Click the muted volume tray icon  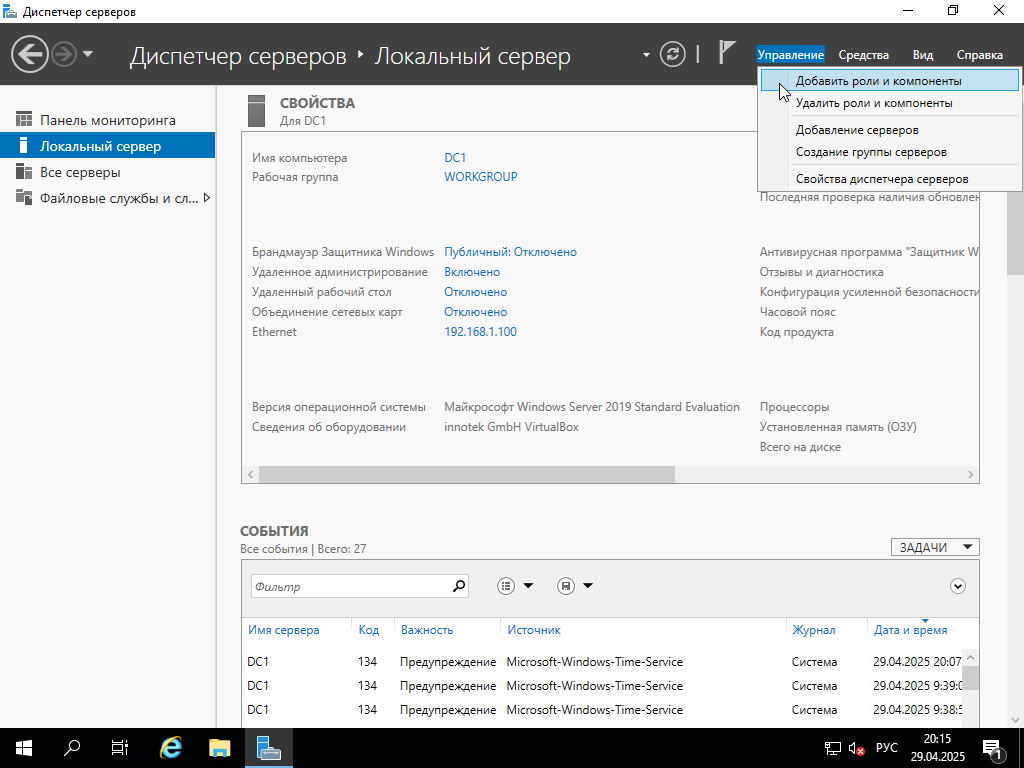856,748
